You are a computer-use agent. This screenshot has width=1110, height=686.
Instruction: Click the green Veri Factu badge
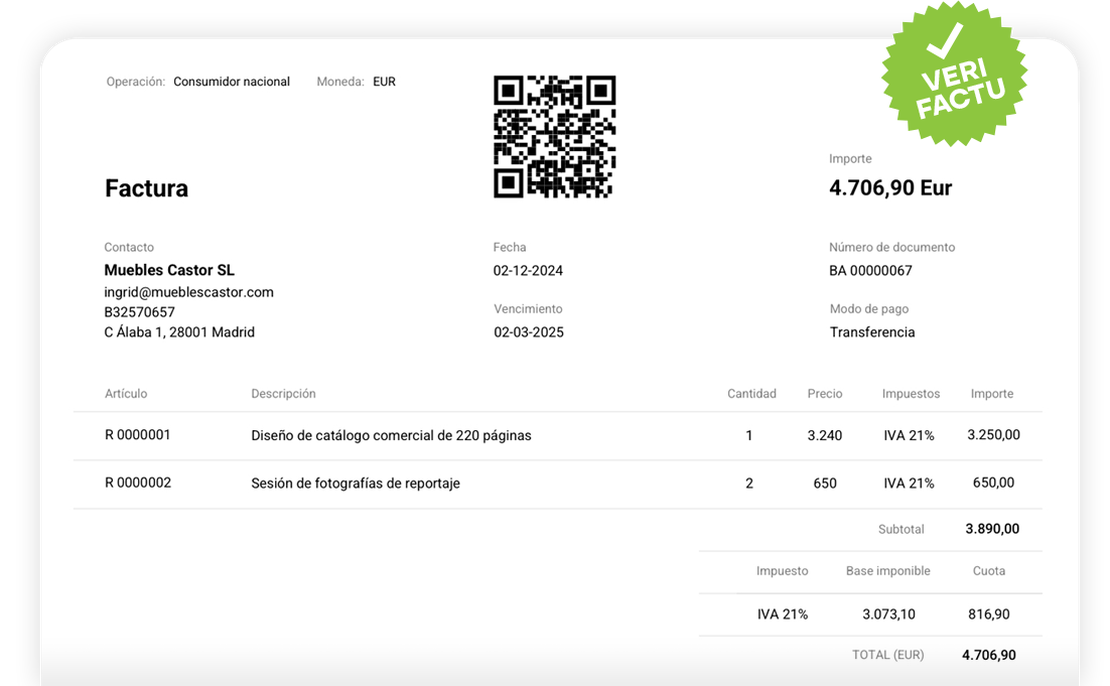pyautogui.click(x=954, y=75)
